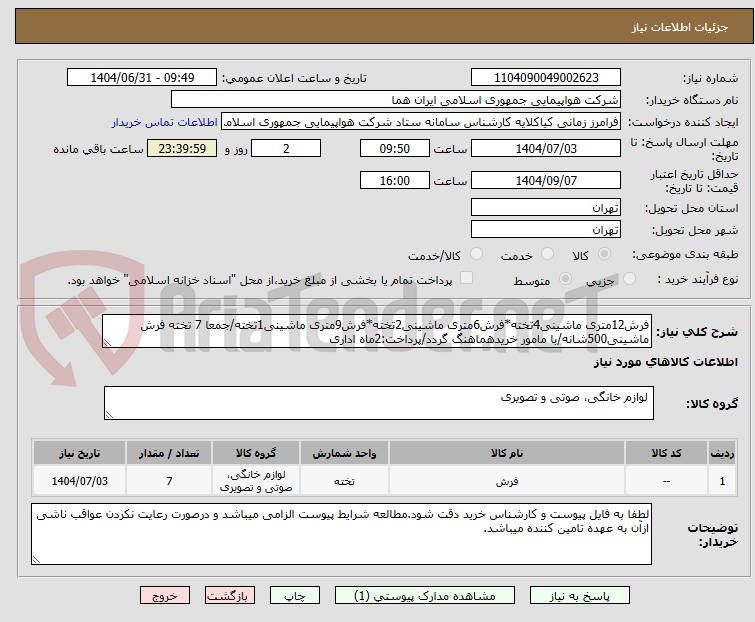Screen dimensions: 755x622
Task: Select the متوسط purchase type radio
Action: pyautogui.click(x=565, y=279)
